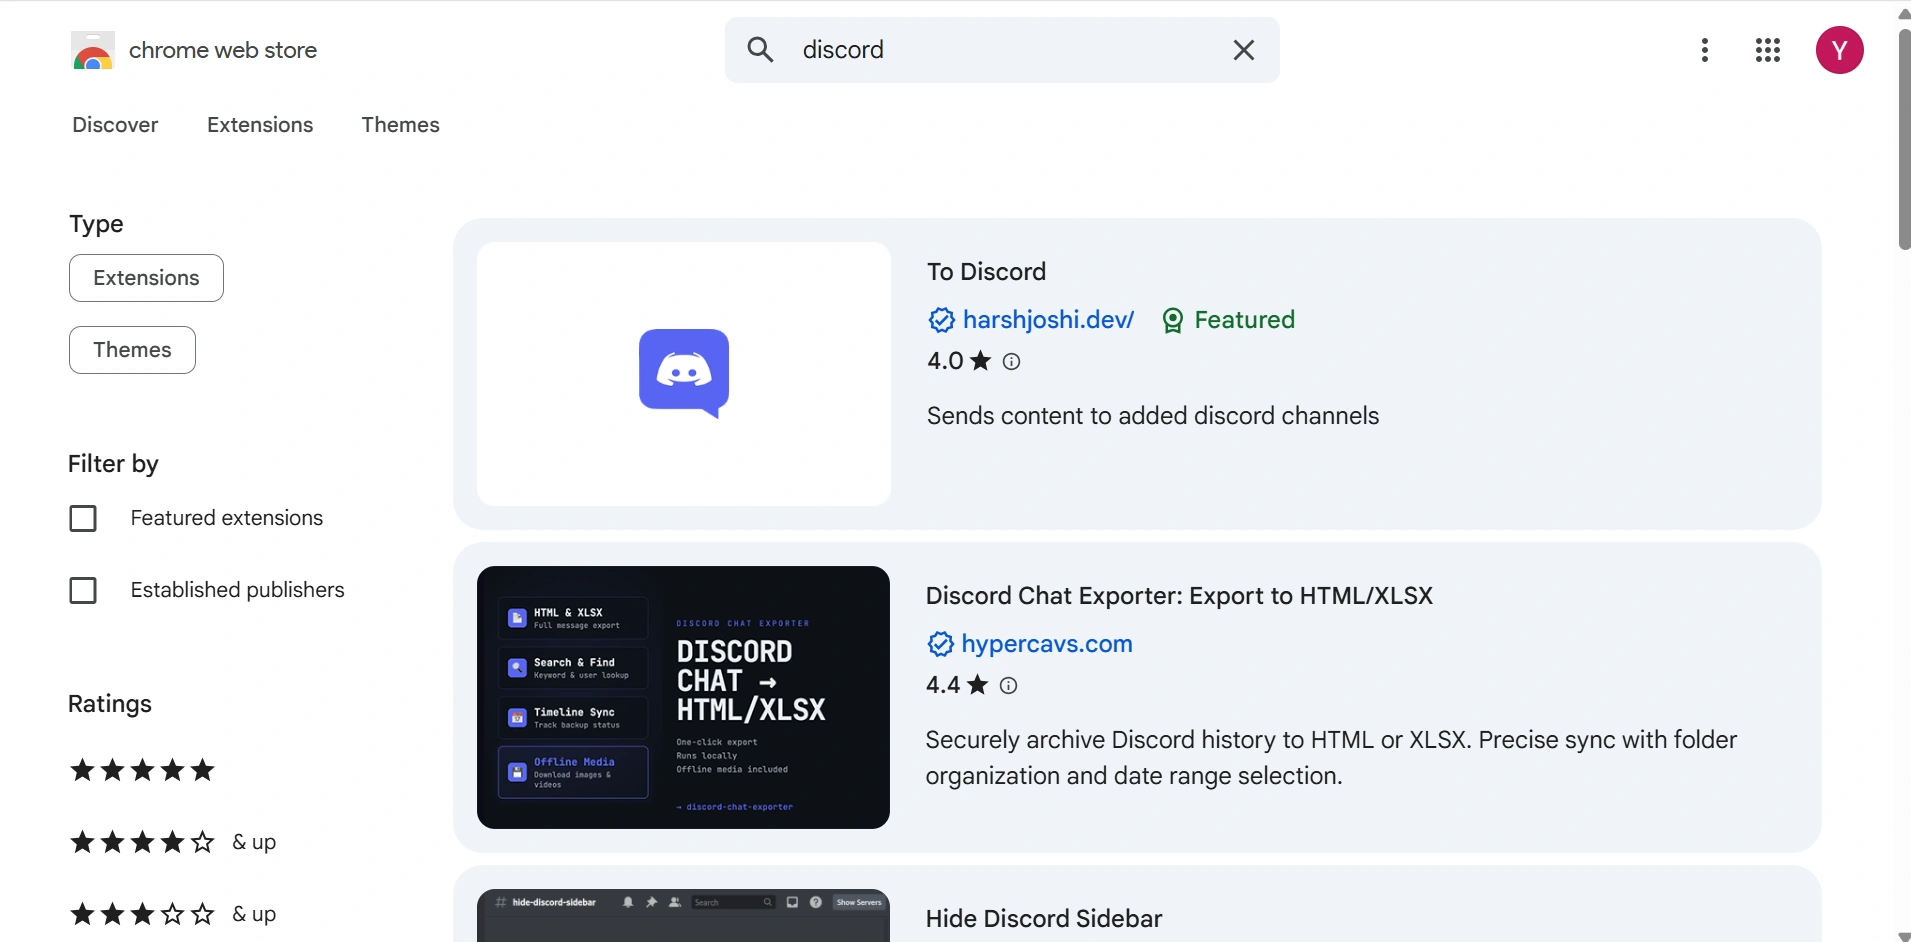The width and height of the screenshot is (1911, 942).
Task: Open the To Discord extension thumbnail
Action: pos(684,374)
